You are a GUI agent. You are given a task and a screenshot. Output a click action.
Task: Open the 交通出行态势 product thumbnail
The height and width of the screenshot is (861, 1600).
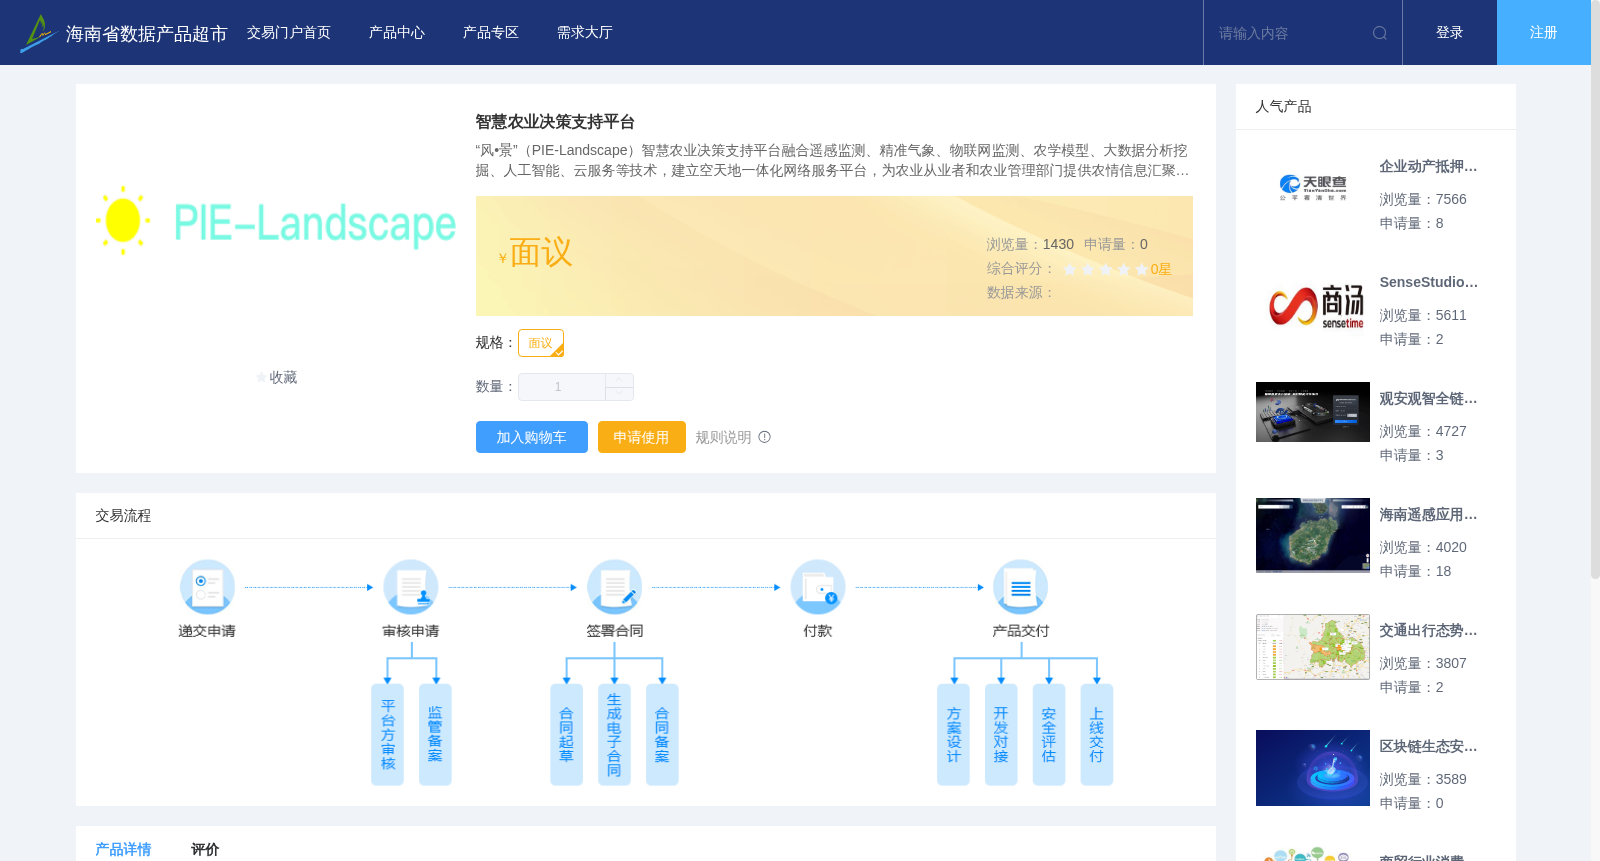point(1313,647)
